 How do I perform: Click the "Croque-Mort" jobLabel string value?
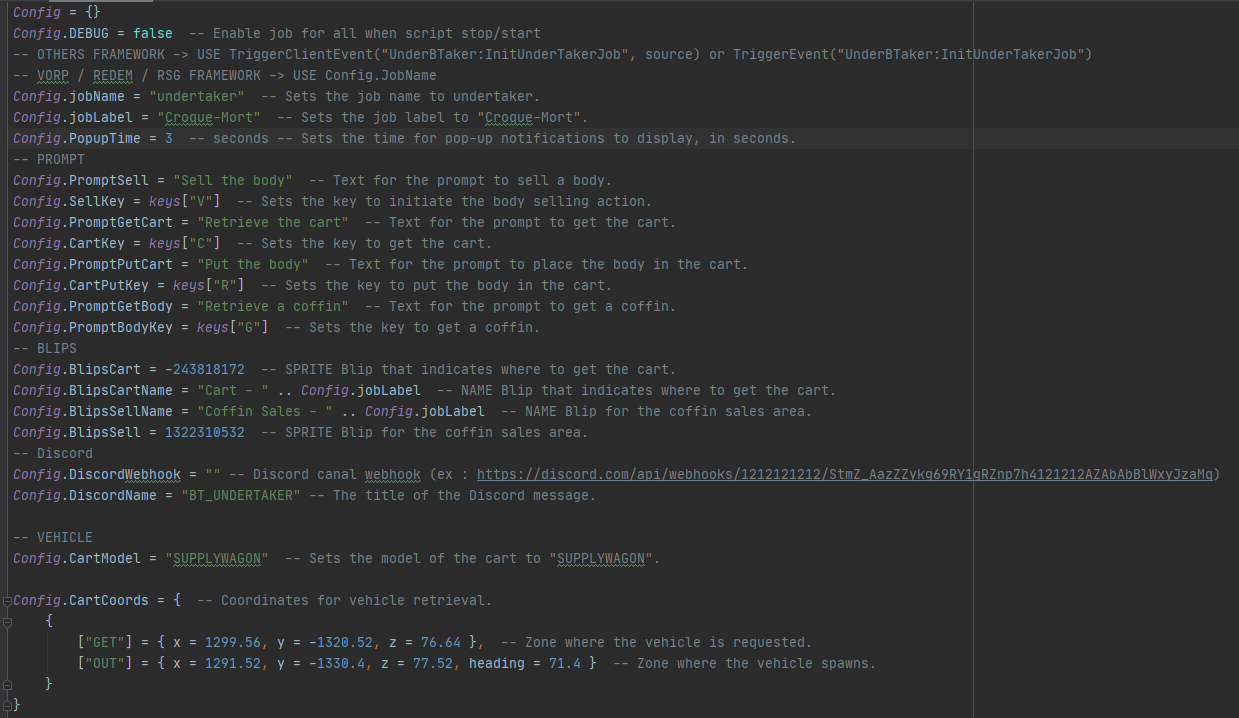pyautogui.click(x=209, y=118)
